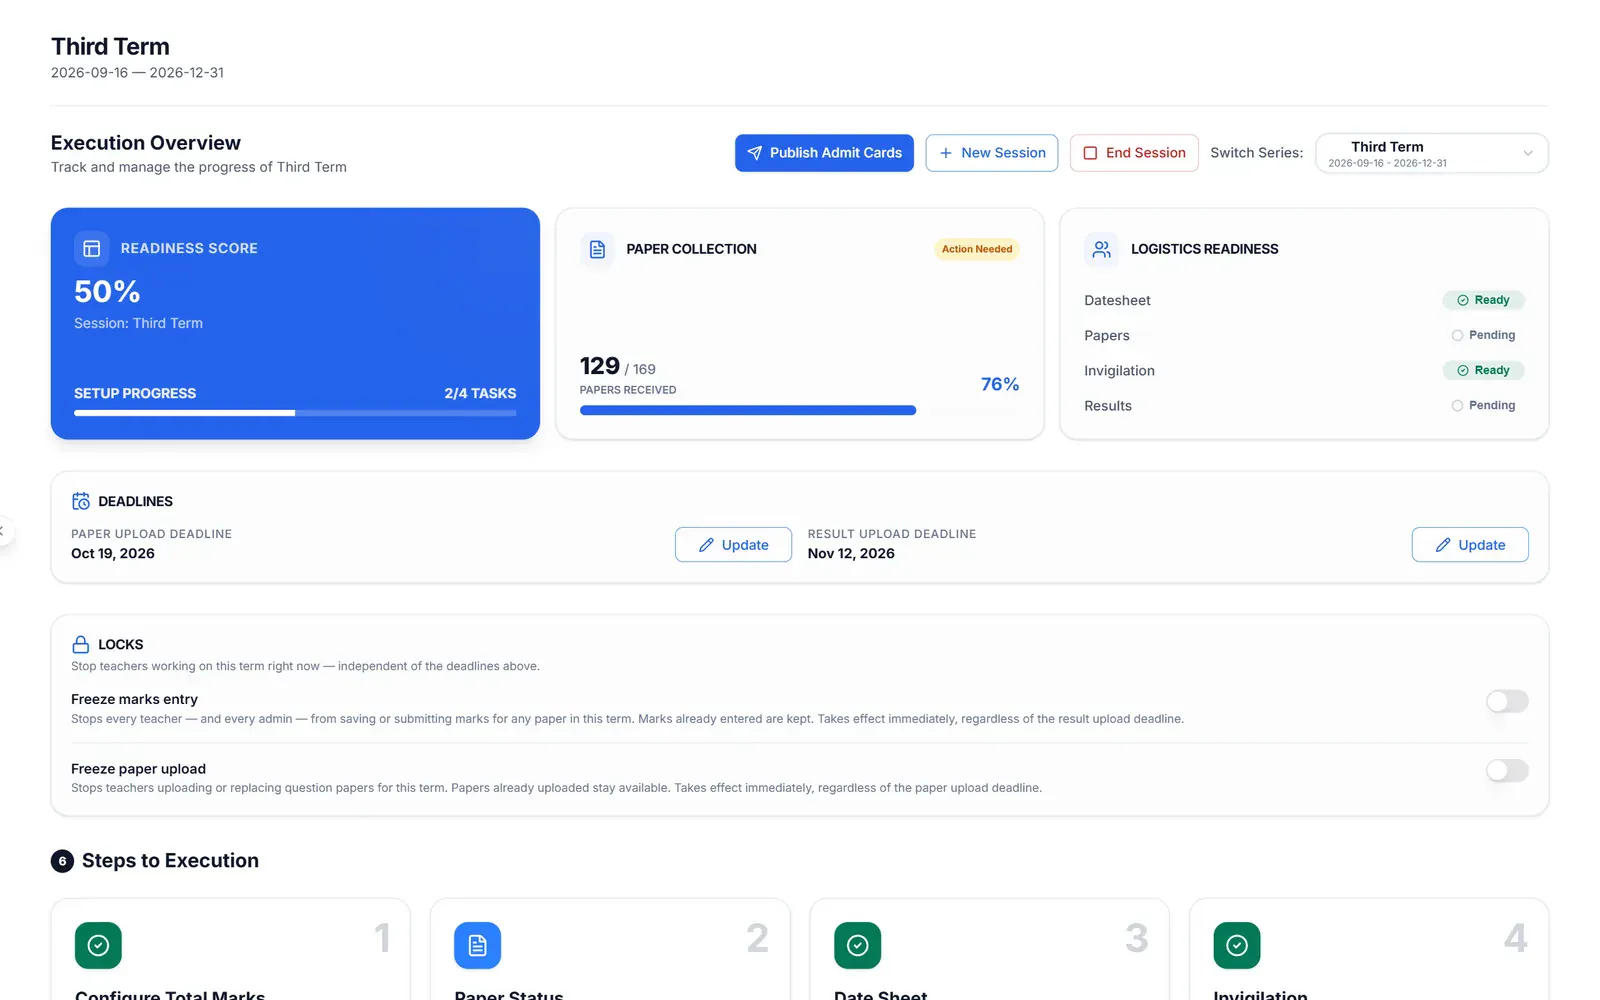The width and height of the screenshot is (1600, 1000).
Task: Click the Results Pending circle icon
Action: 1457,405
